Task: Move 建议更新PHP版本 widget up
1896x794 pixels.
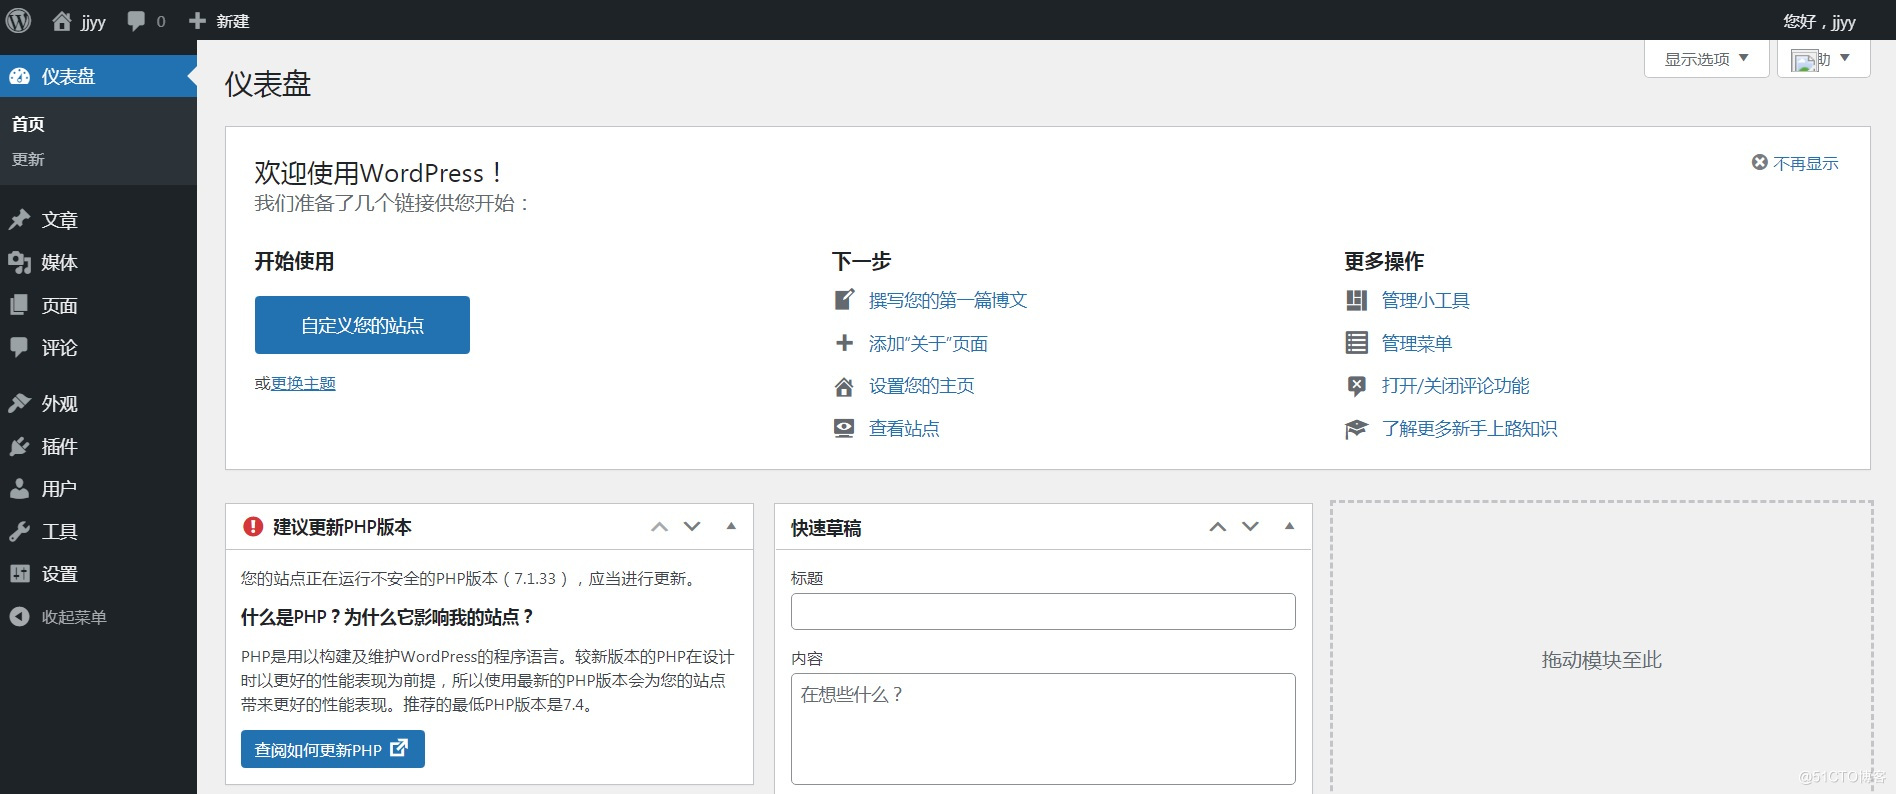Action: pos(659,526)
